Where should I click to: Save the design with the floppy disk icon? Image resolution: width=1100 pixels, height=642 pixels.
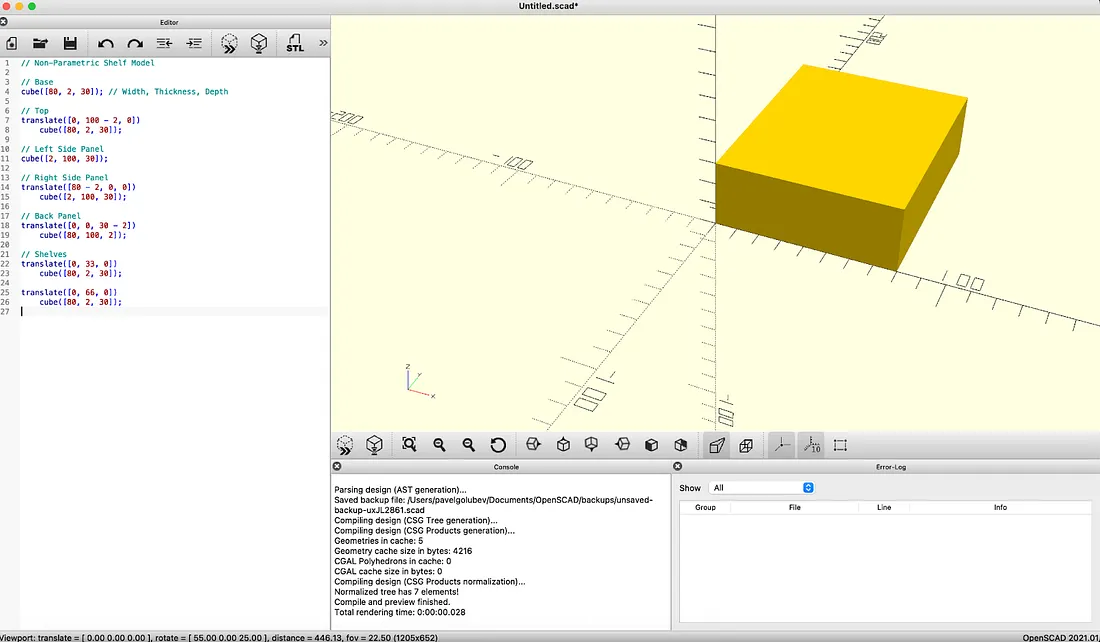point(70,44)
